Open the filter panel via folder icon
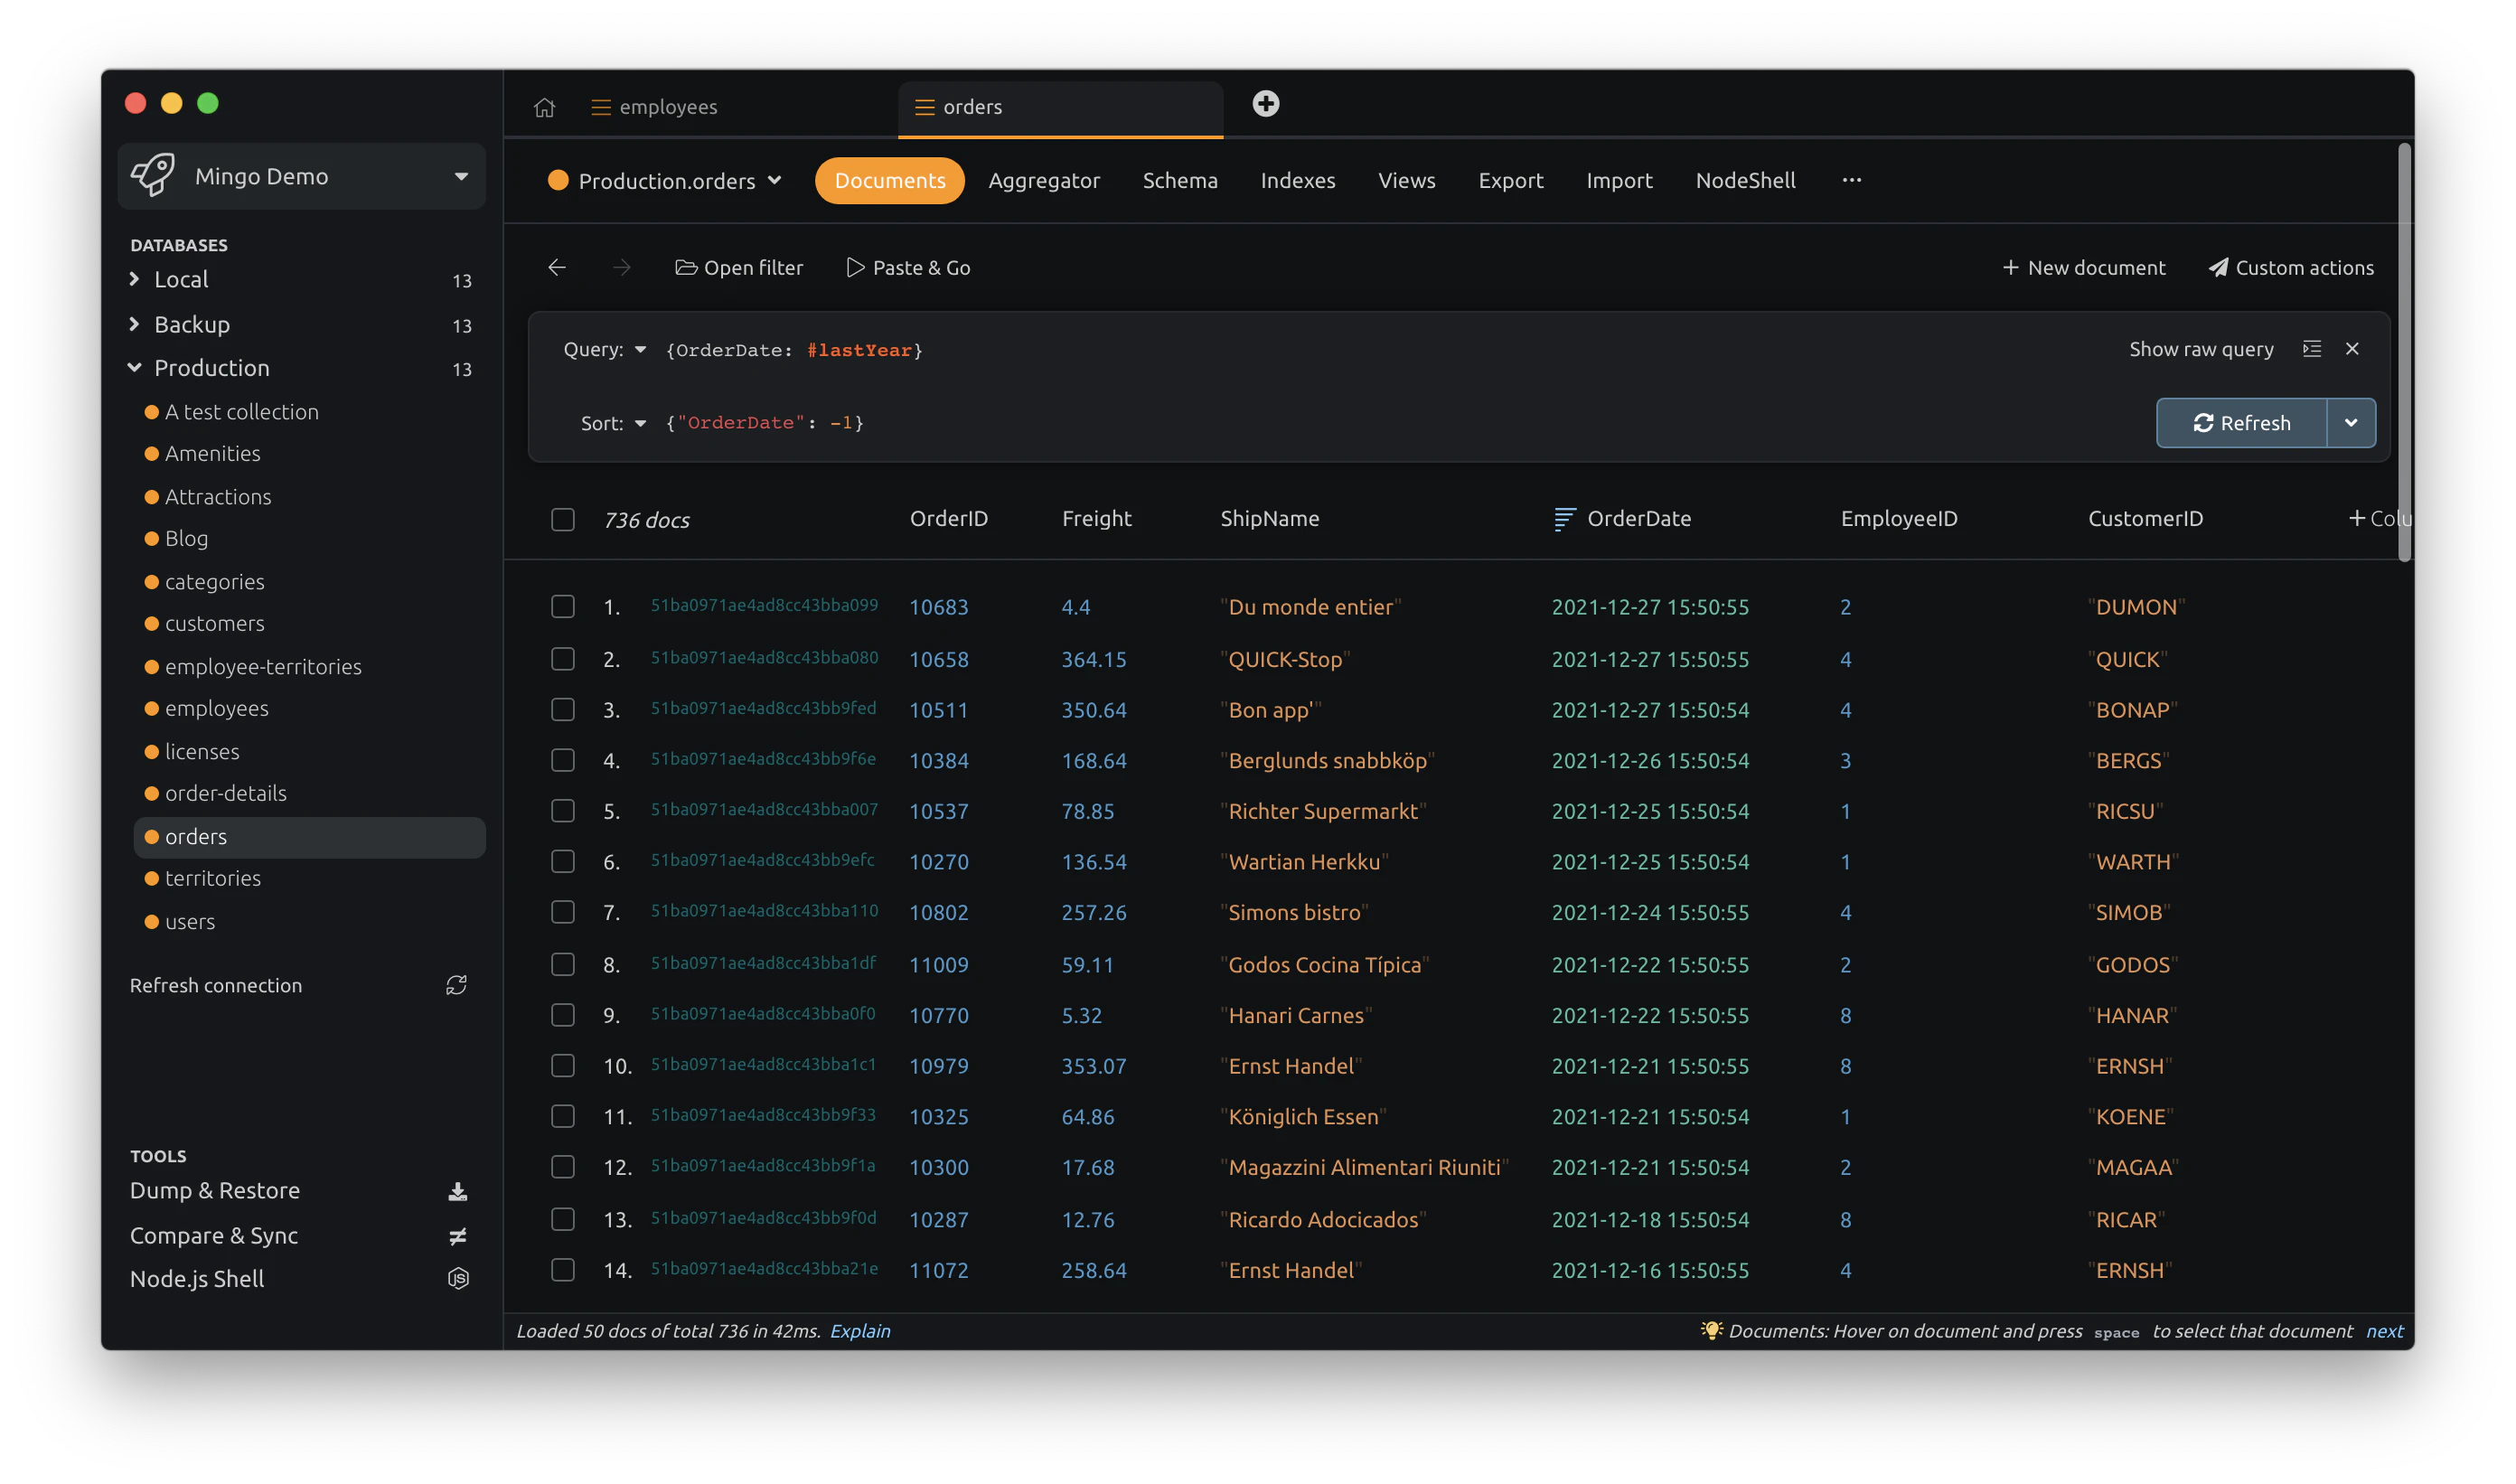 pyautogui.click(x=686, y=267)
